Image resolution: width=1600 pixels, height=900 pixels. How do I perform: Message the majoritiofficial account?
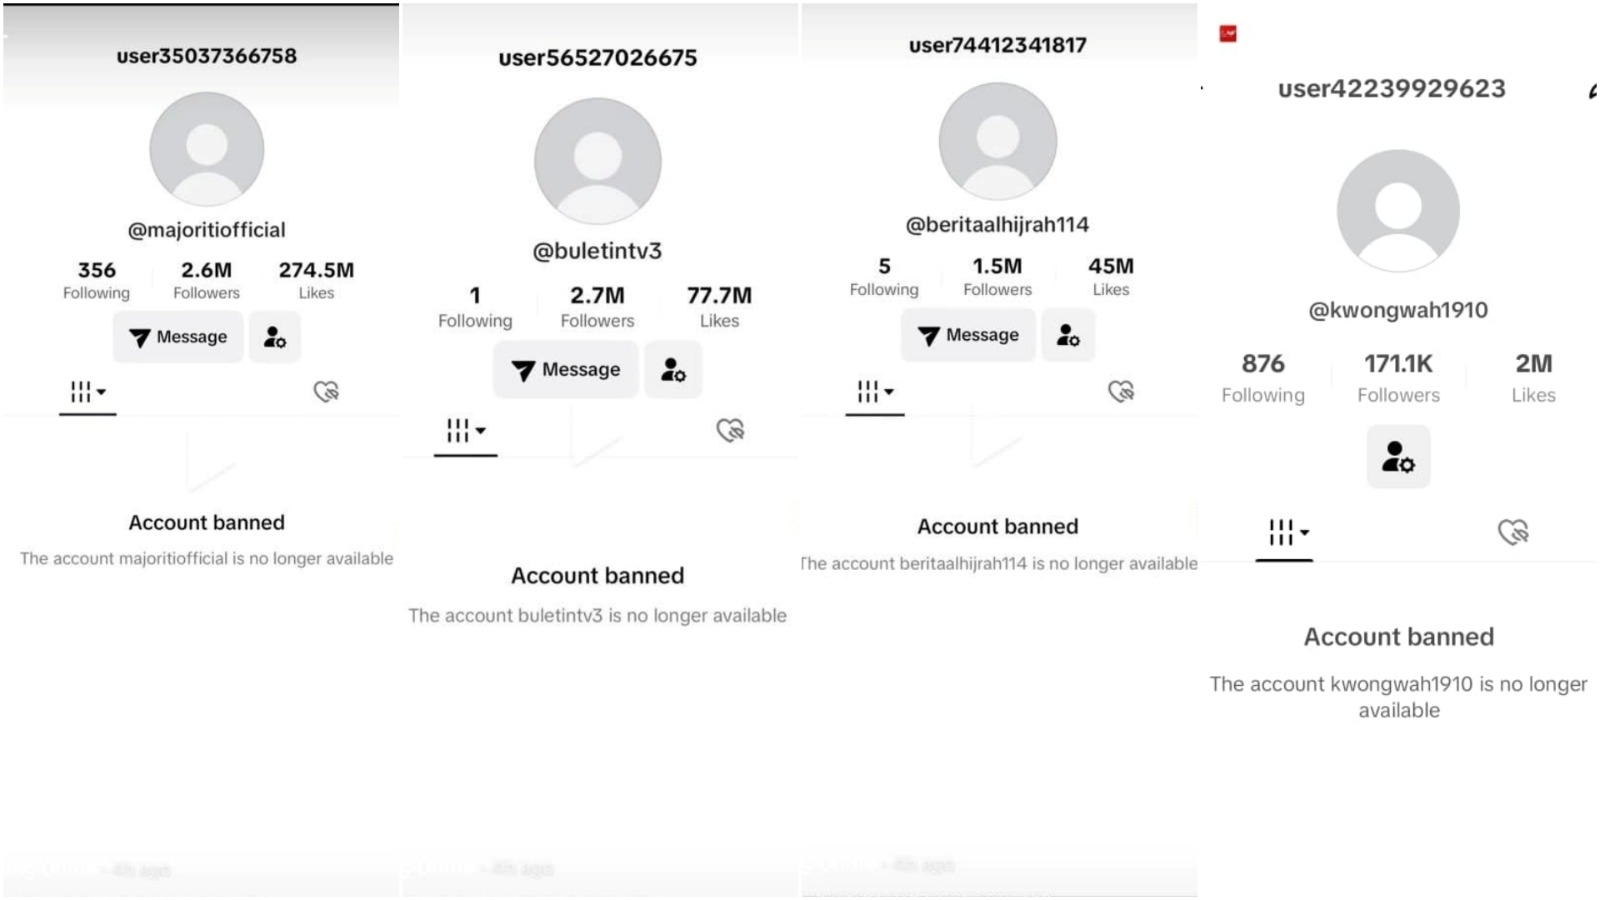[x=178, y=337]
